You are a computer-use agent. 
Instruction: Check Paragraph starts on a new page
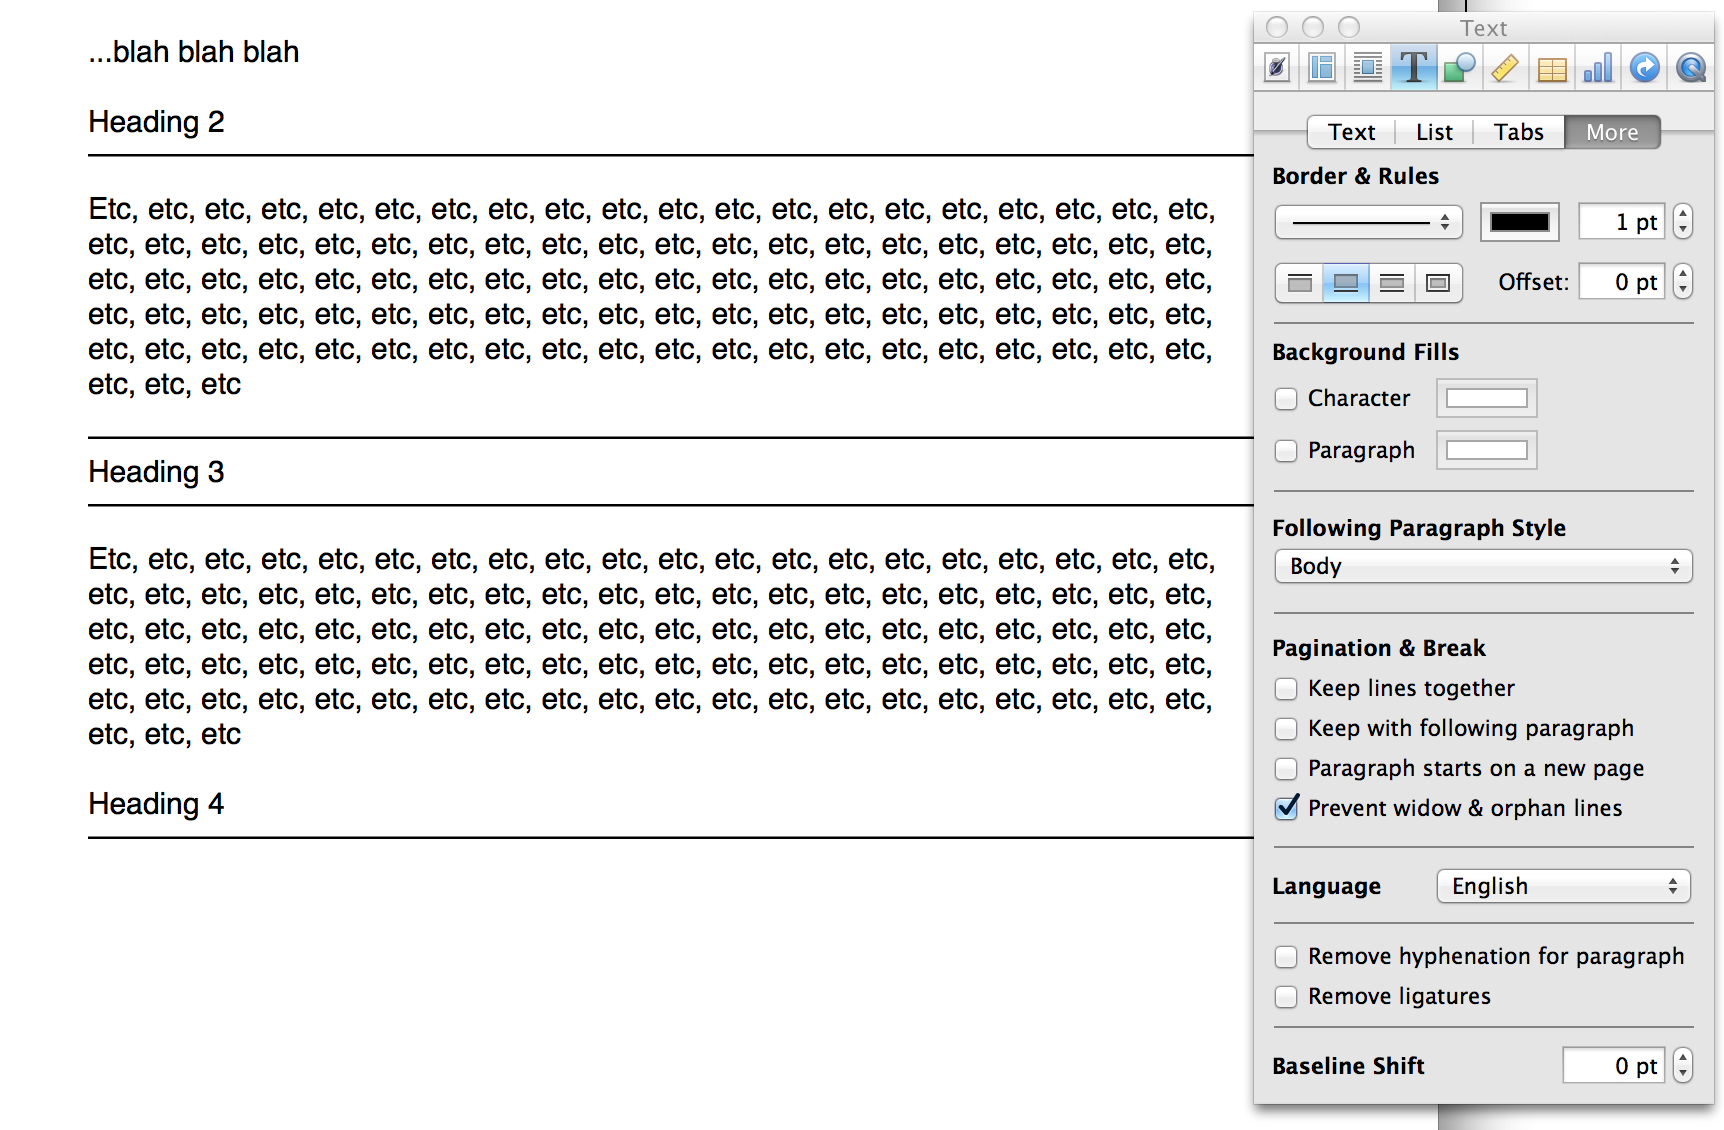[x=1286, y=769]
